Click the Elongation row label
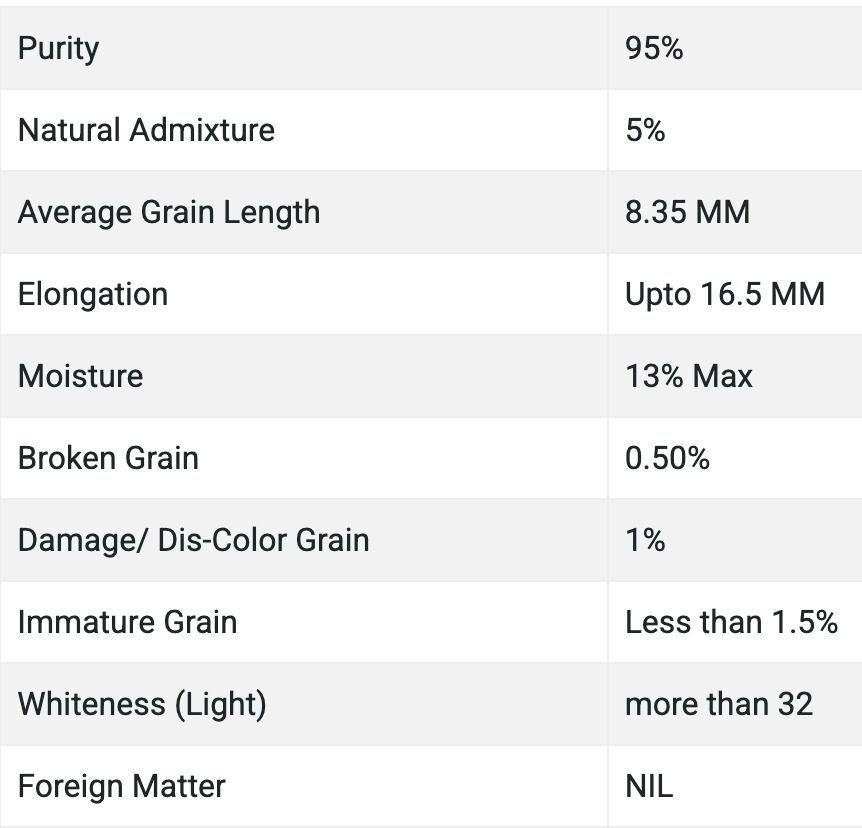The image size is (862, 828). click(93, 294)
